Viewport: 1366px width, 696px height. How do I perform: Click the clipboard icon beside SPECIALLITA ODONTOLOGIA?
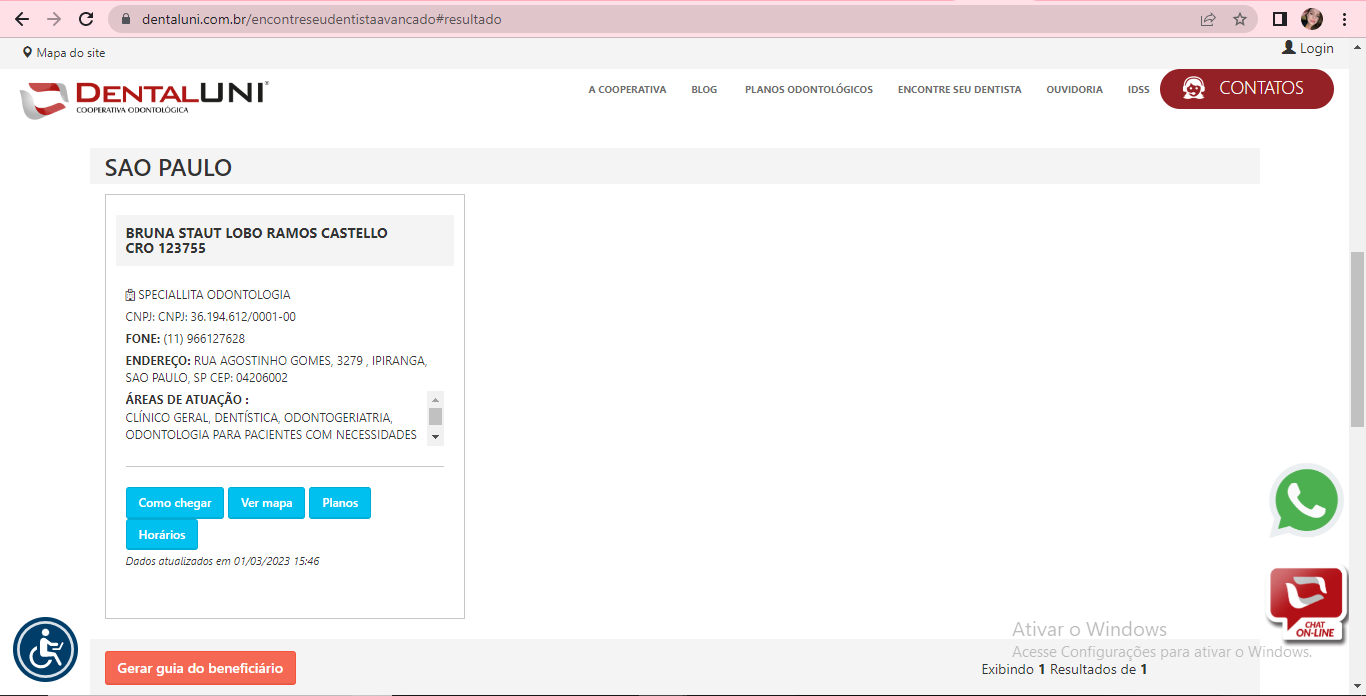pyautogui.click(x=130, y=295)
